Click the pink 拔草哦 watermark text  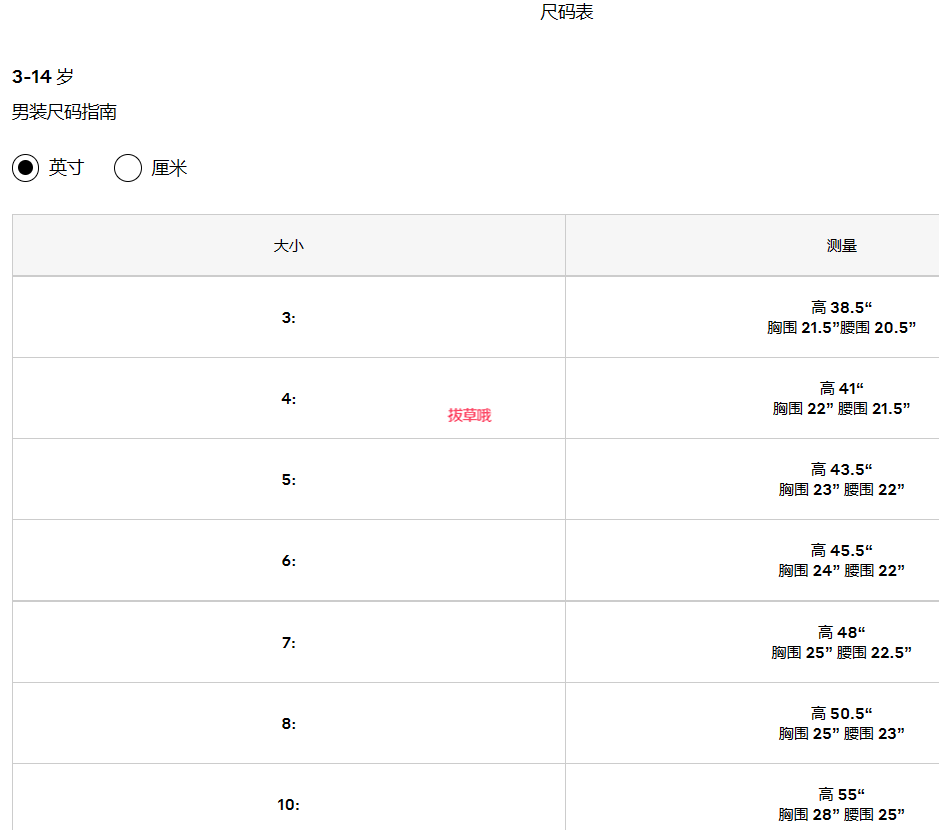pyautogui.click(x=469, y=415)
